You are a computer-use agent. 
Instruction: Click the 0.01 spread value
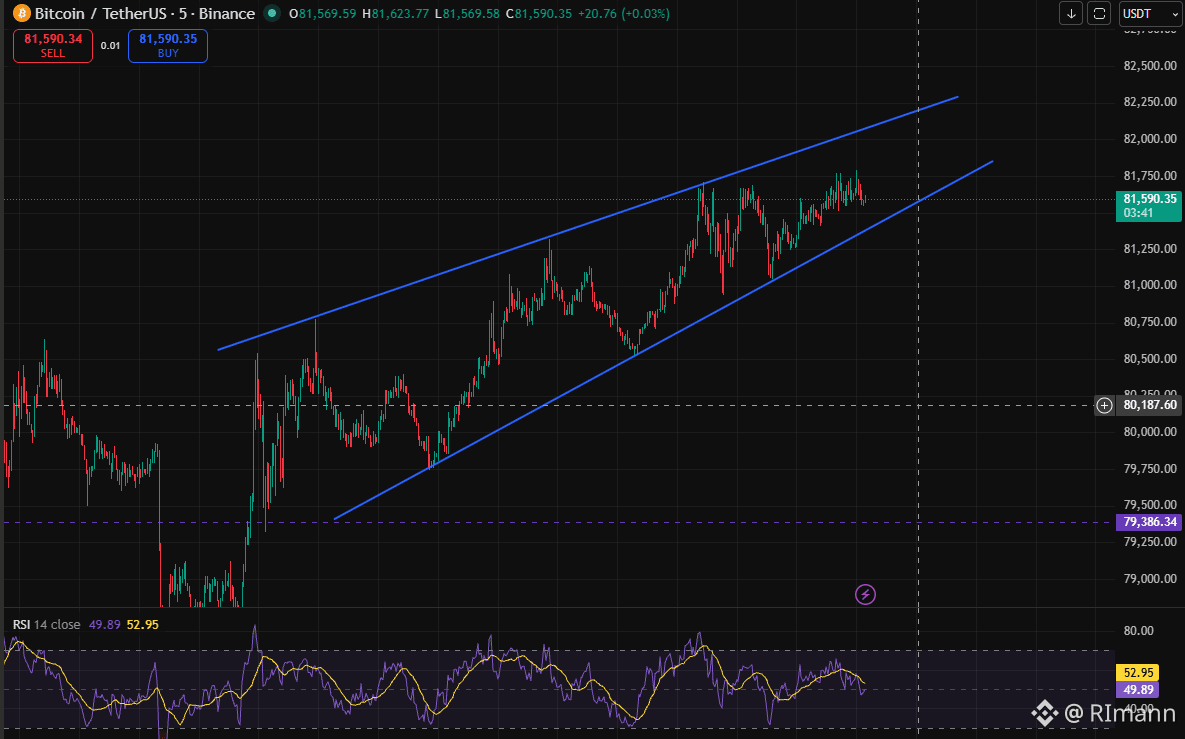110,46
